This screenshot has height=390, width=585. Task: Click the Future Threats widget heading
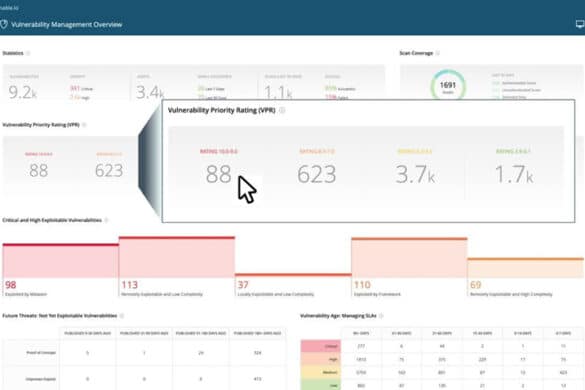coord(60,316)
